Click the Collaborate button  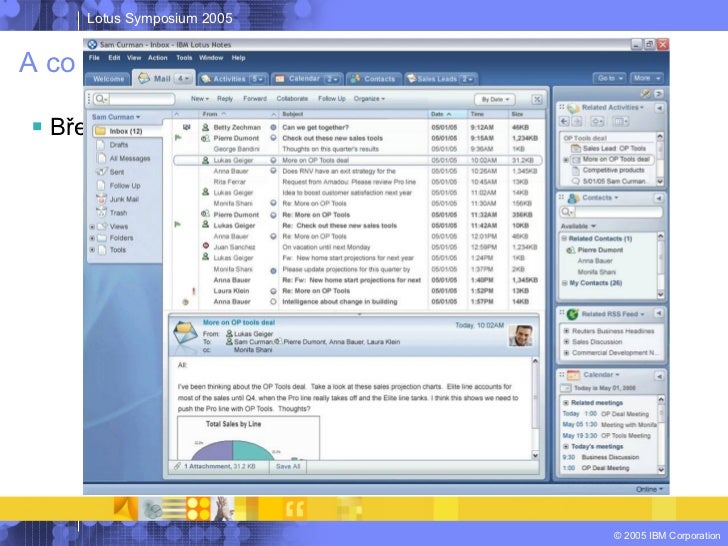tap(292, 99)
